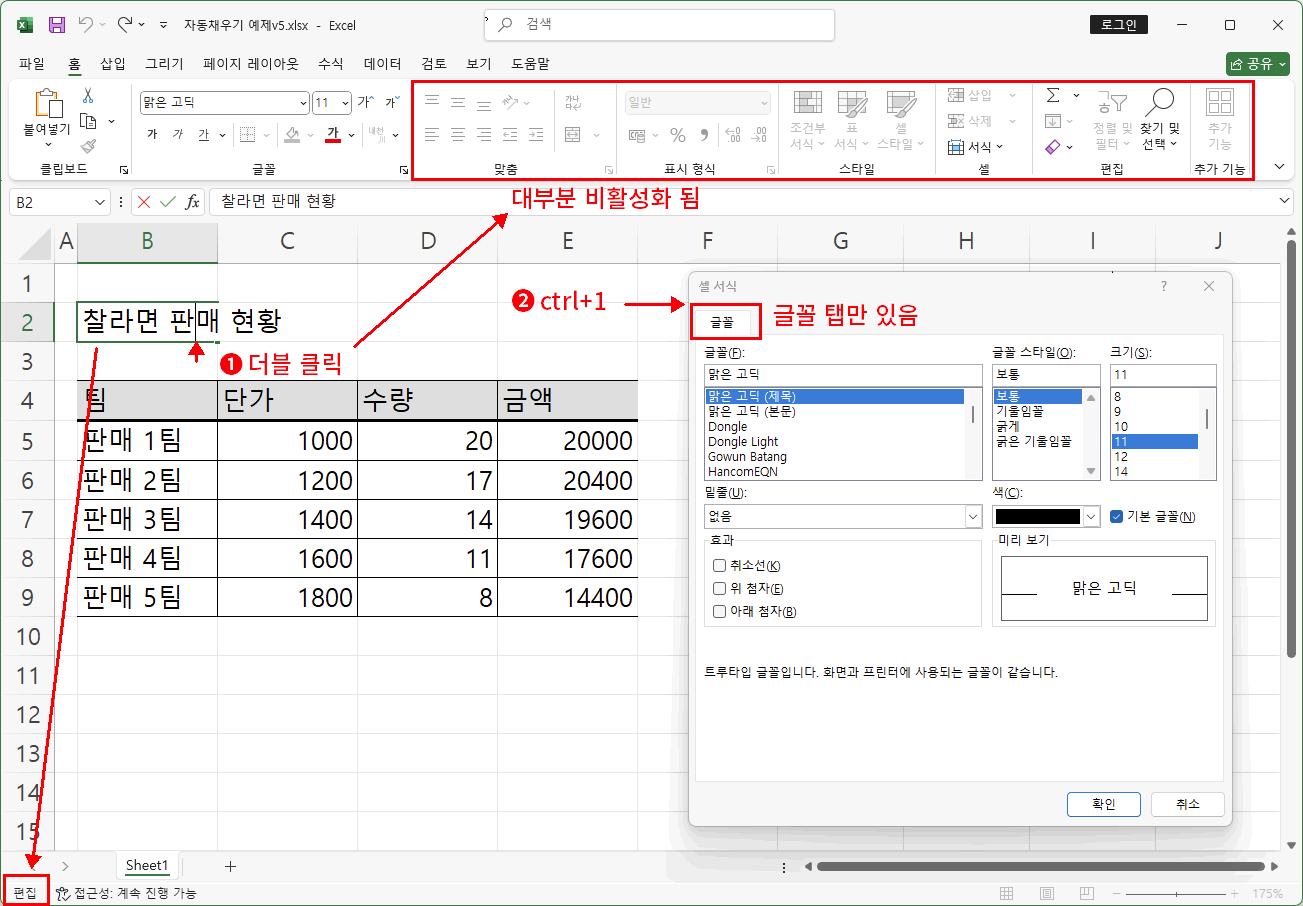Open font color palette arrow
The image size is (1303, 906).
[350, 134]
